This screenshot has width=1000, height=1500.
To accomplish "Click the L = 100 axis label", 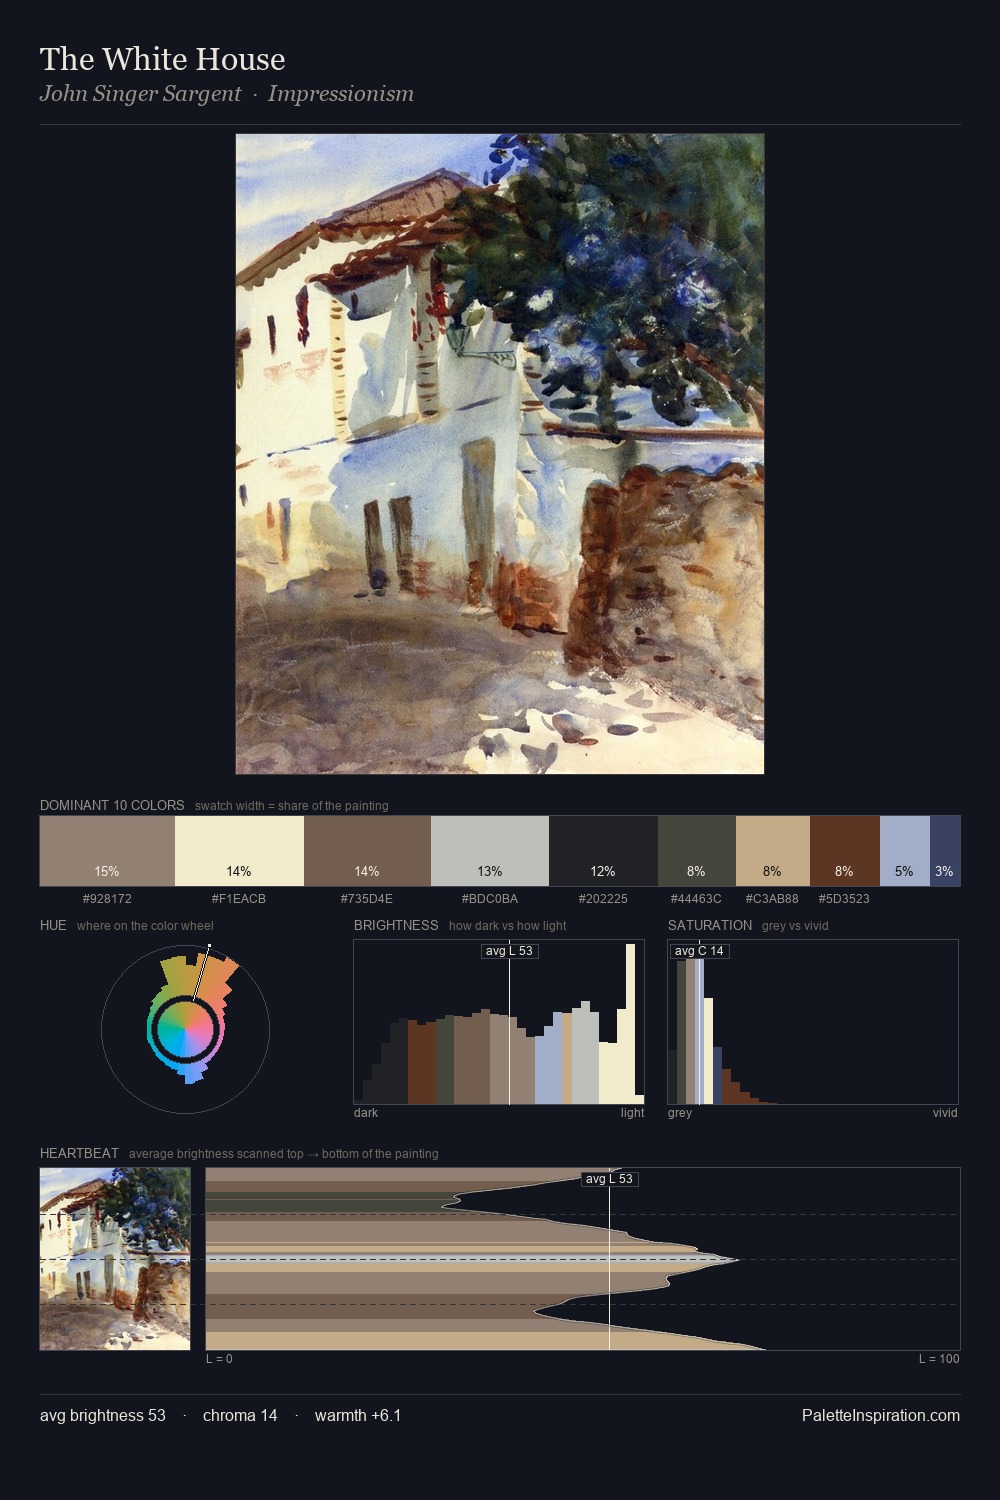I will (939, 1359).
